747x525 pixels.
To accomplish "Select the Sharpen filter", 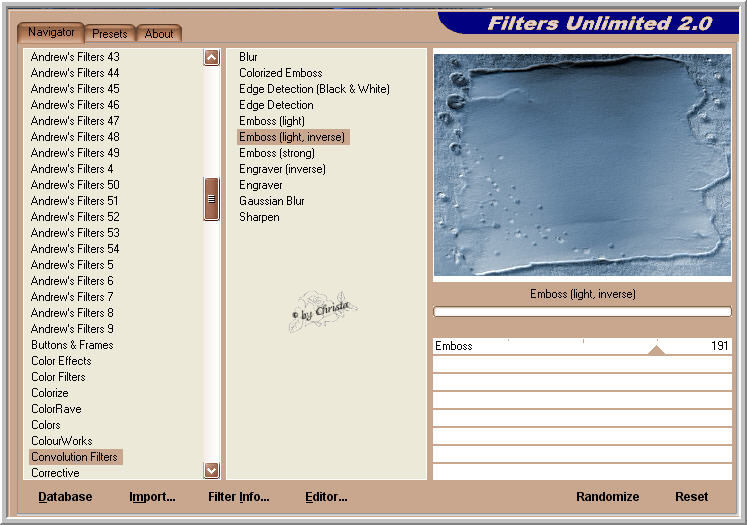I will 259,217.
